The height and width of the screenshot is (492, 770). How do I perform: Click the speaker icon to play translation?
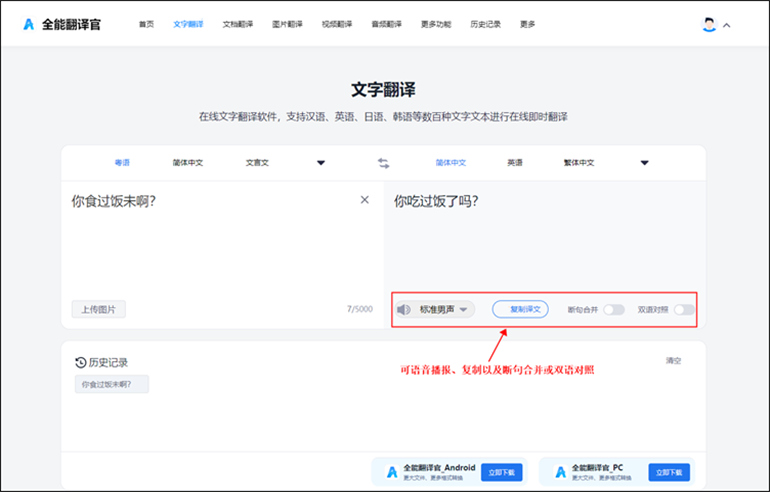click(x=404, y=310)
